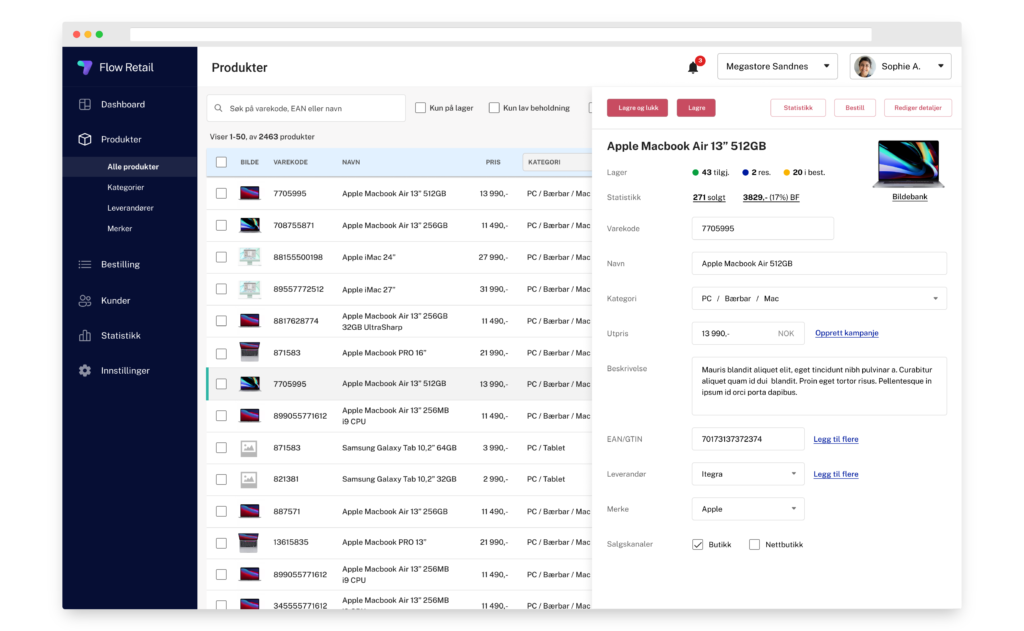Open the Kategori dropdown in detail panel
Image resolution: width=1024 pixels, height=631 pixels.
[819, 299]
